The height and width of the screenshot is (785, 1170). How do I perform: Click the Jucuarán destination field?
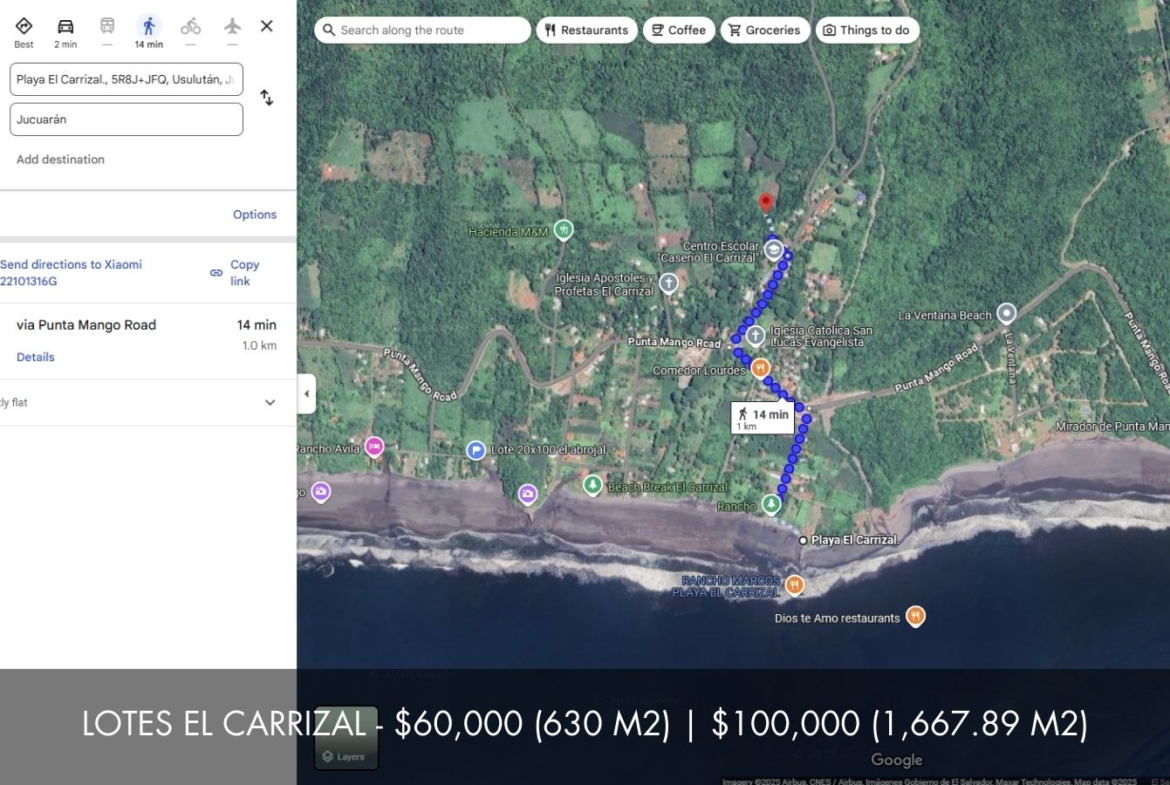126,120
